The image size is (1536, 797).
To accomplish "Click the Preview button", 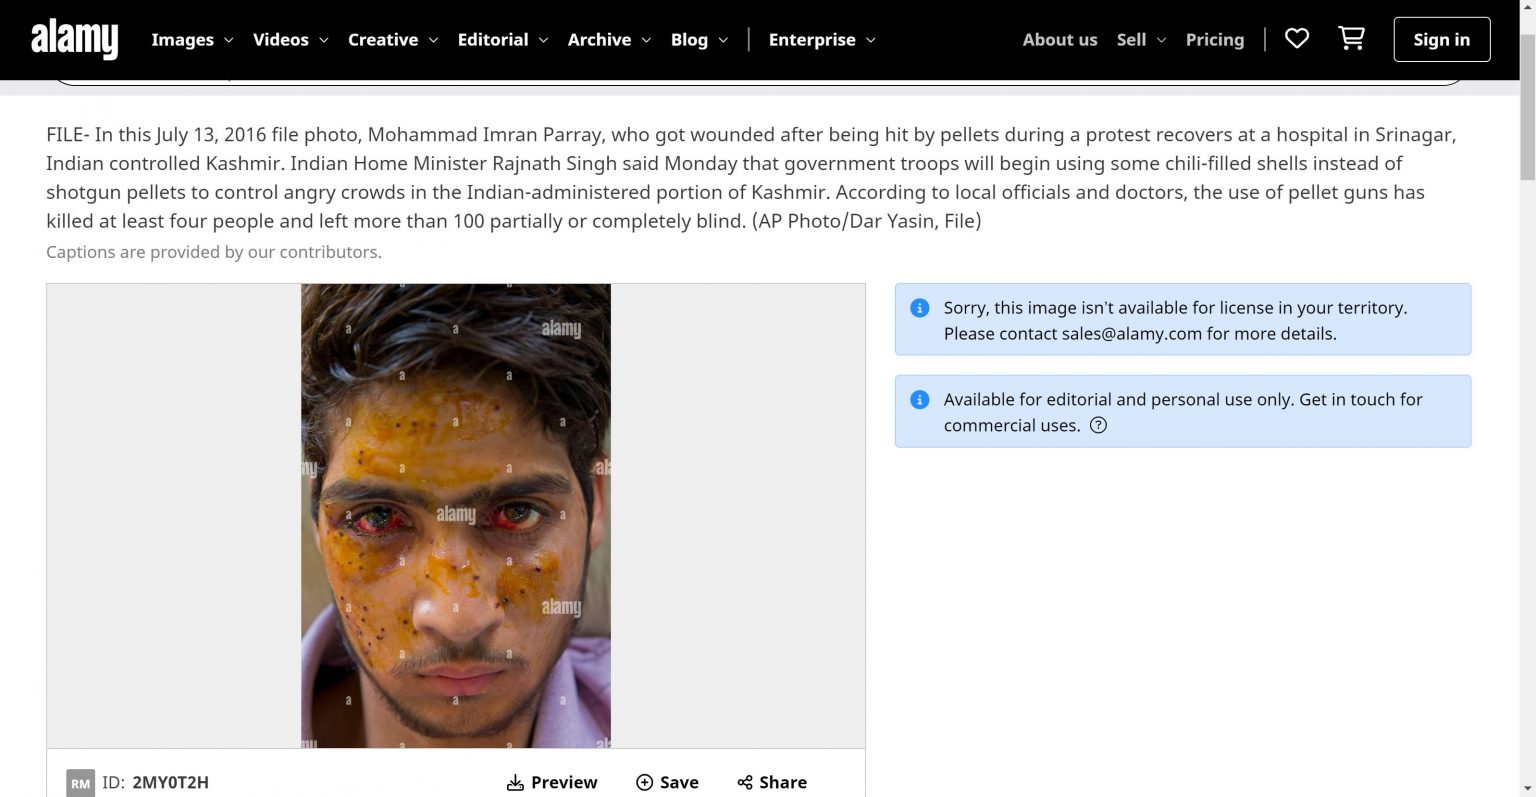I will coord(553,782).
